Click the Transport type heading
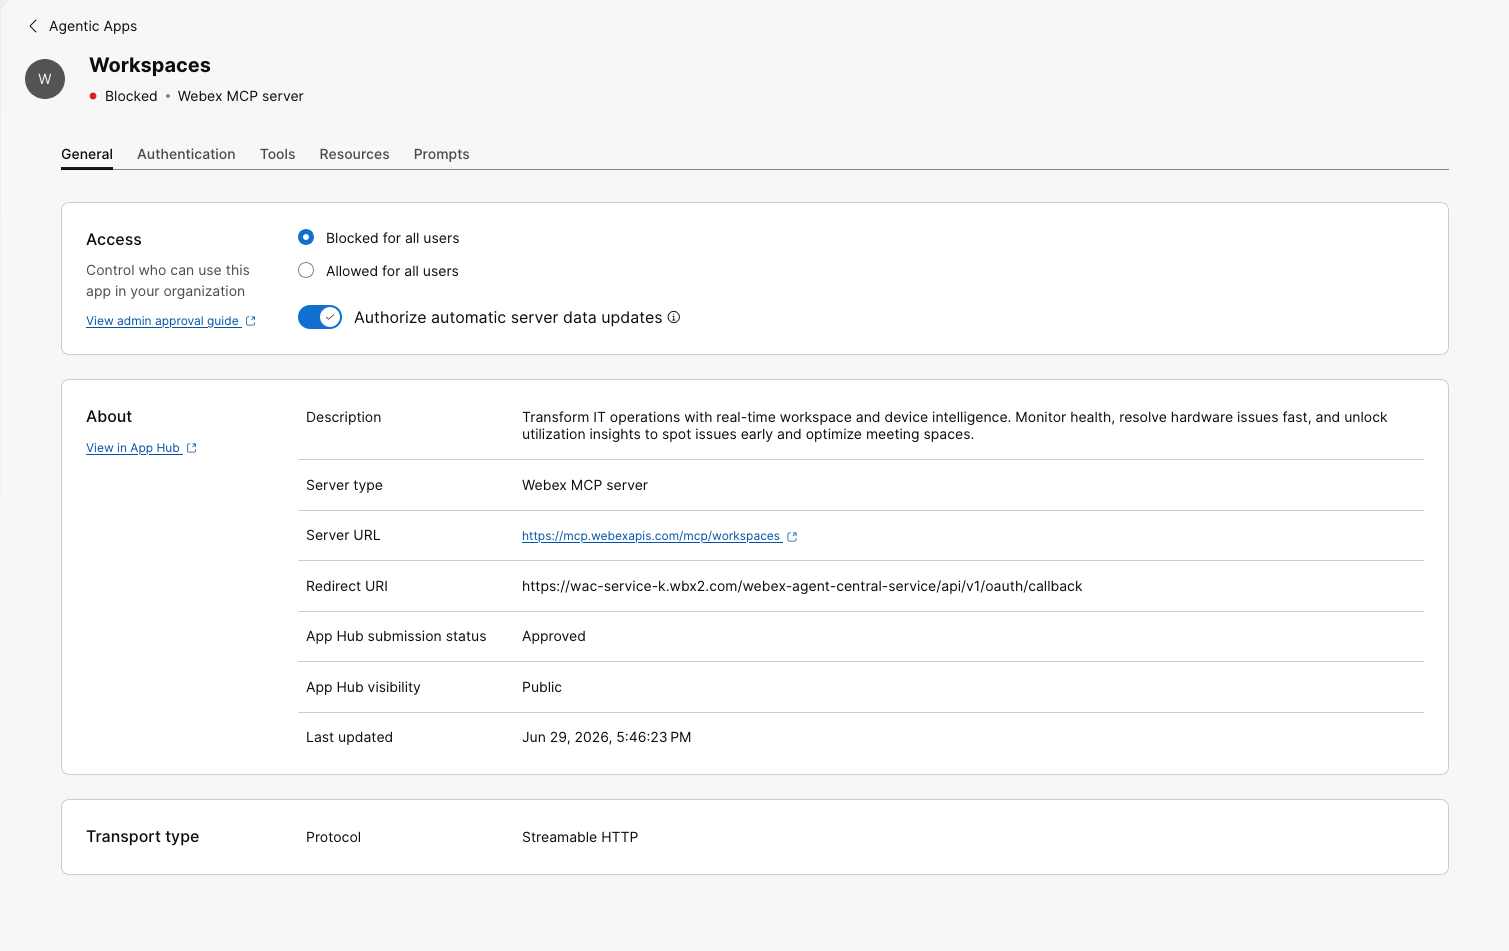The image size is (1509, 951). click(142, 836)
